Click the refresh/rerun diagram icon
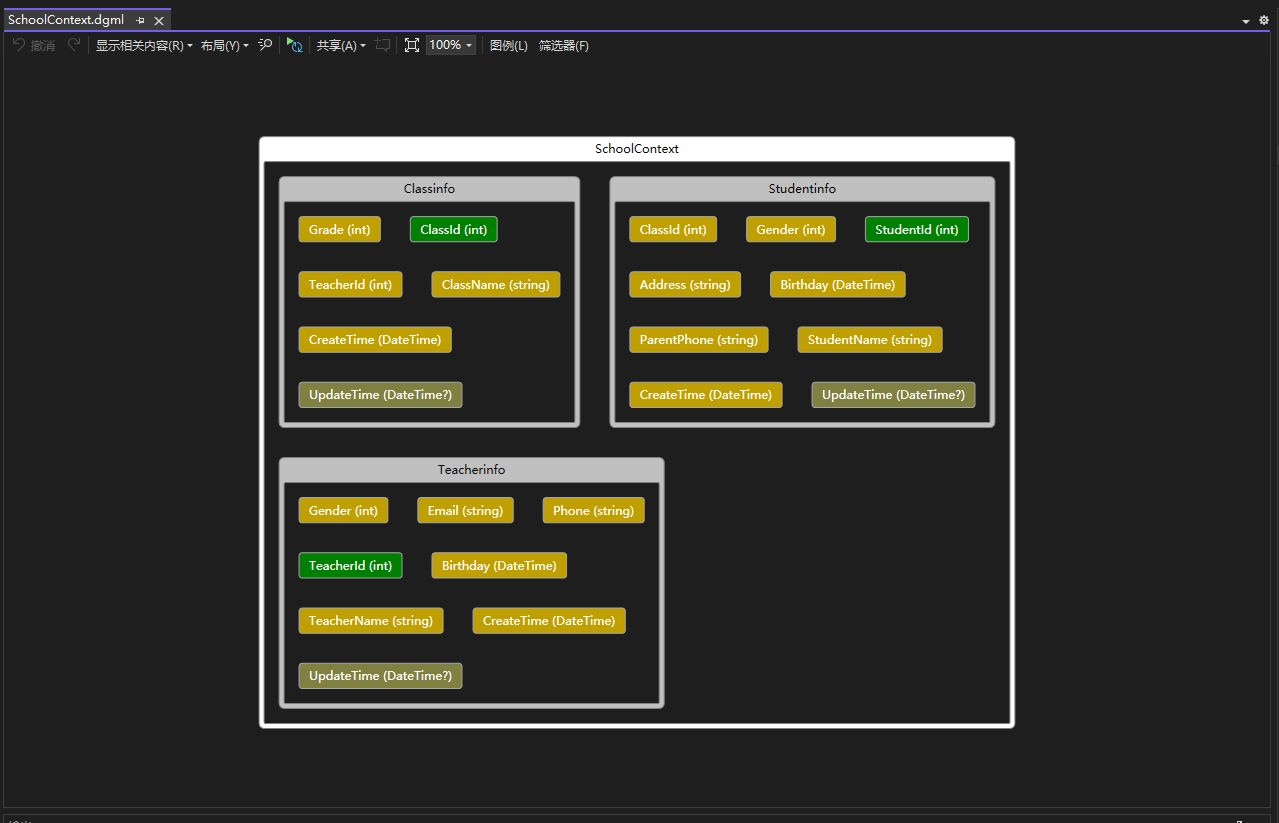 [294, 45]
